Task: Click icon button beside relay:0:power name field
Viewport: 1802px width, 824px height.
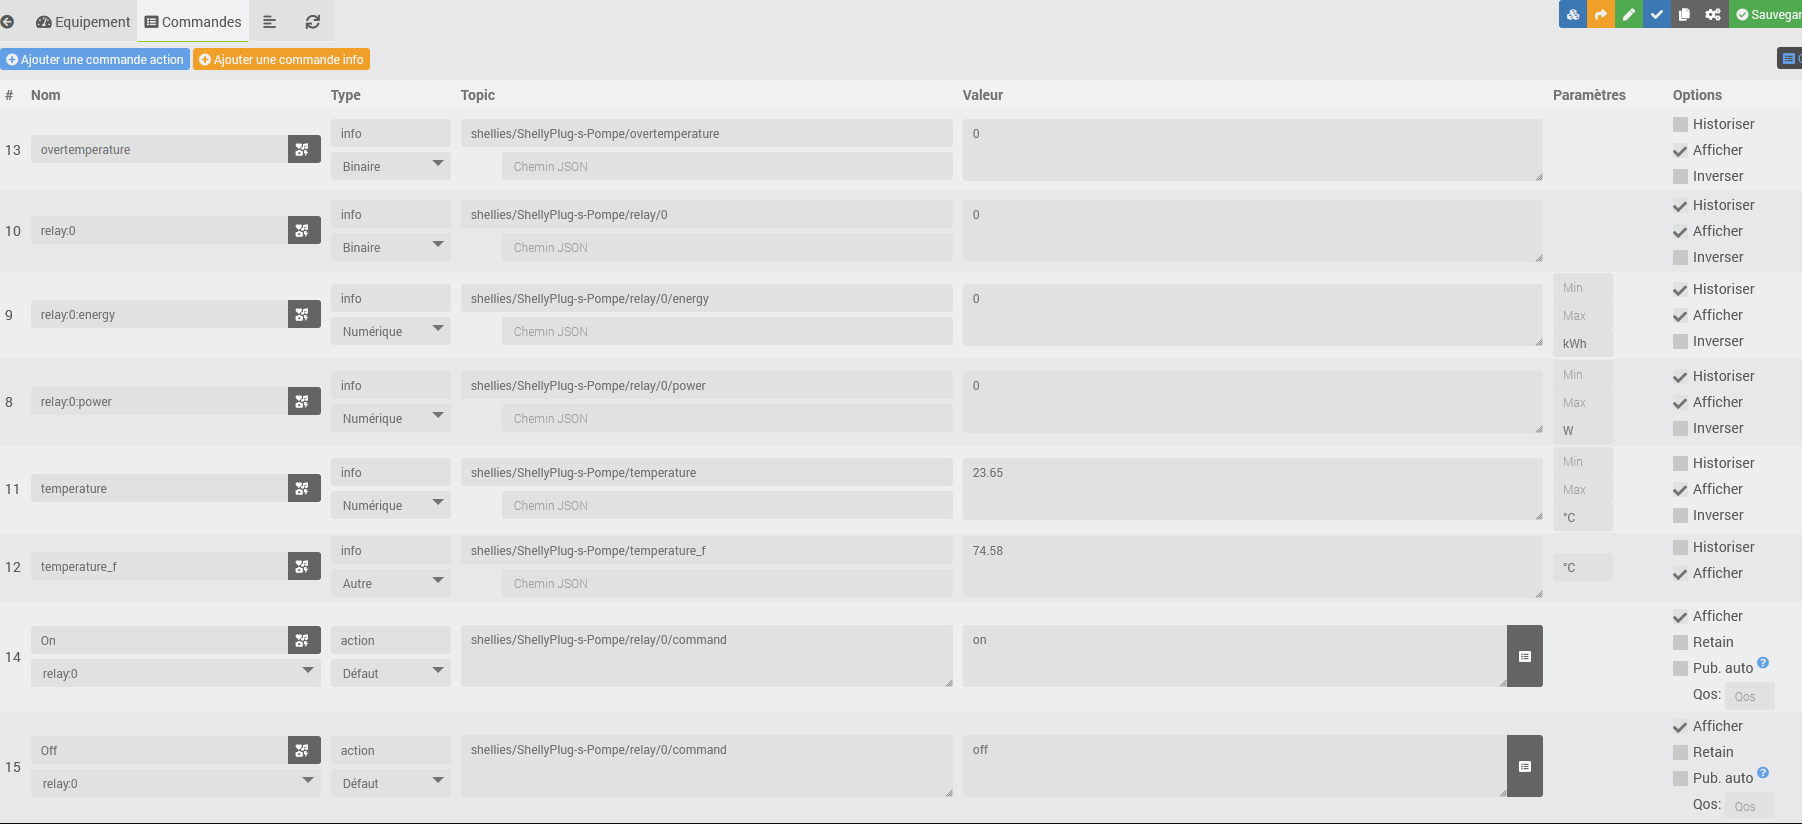Action: [x=304, y=401]
